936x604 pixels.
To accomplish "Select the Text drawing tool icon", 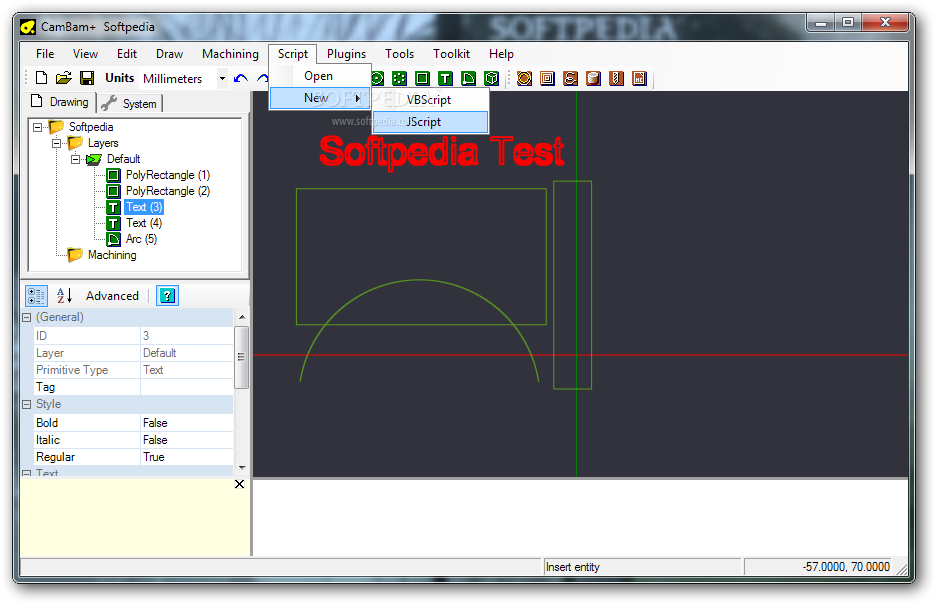I will tap(445, 78).
